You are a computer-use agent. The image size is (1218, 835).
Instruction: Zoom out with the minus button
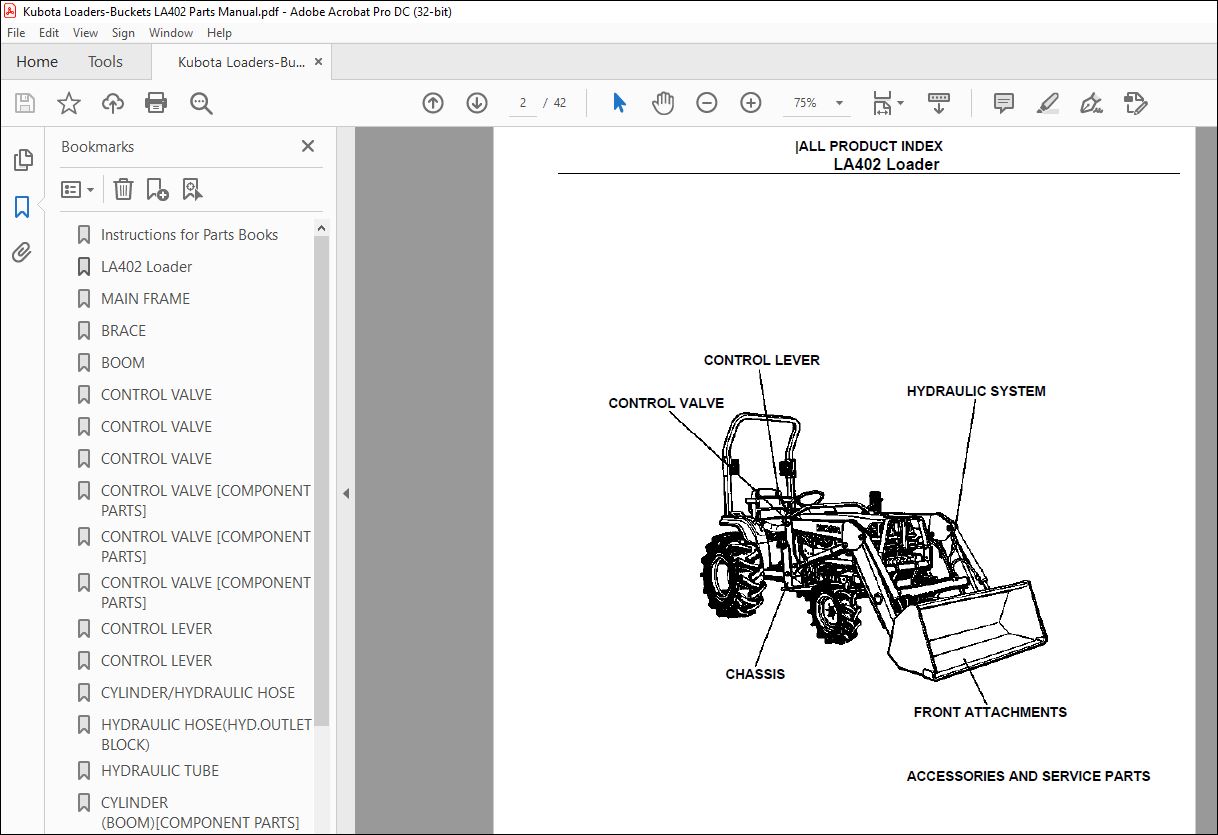[707, 103]
